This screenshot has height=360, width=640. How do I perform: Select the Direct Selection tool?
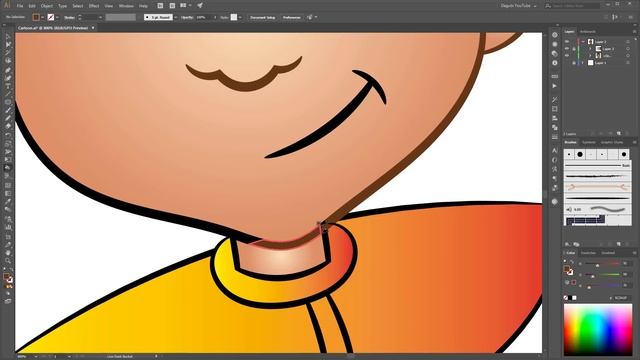(8, 44)
